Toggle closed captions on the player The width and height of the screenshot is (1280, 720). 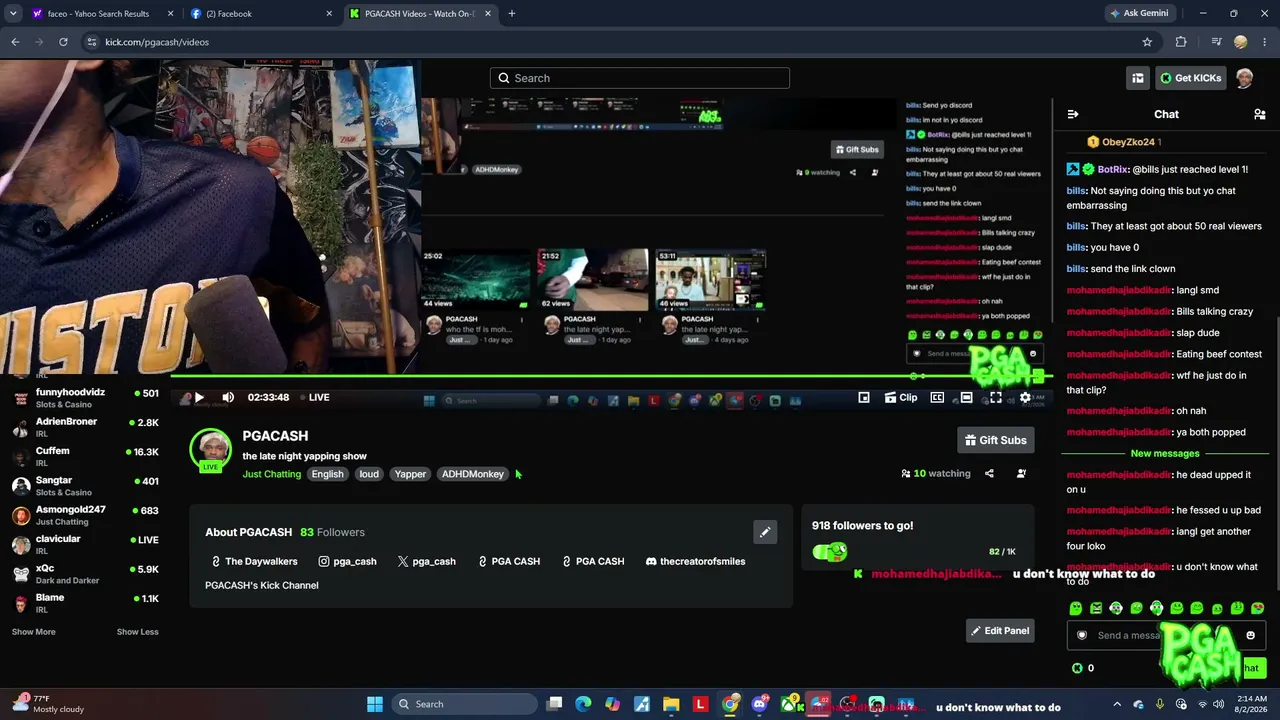point(937,397)
